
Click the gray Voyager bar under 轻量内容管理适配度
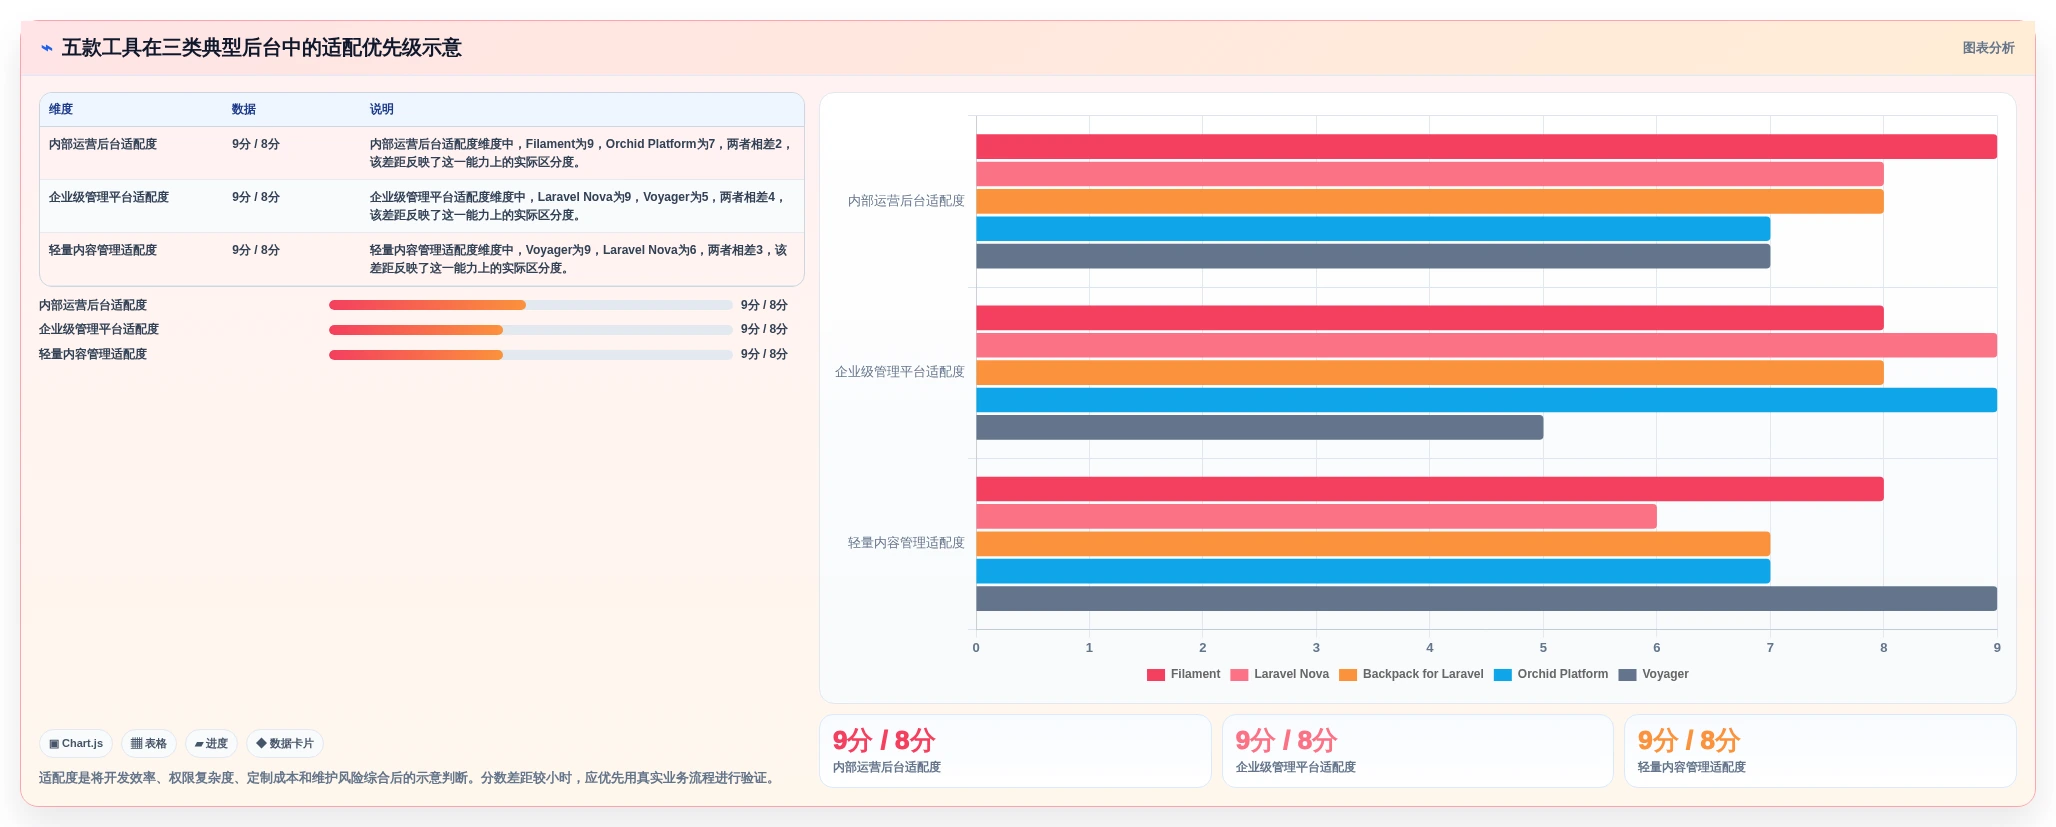(1486, 599)
